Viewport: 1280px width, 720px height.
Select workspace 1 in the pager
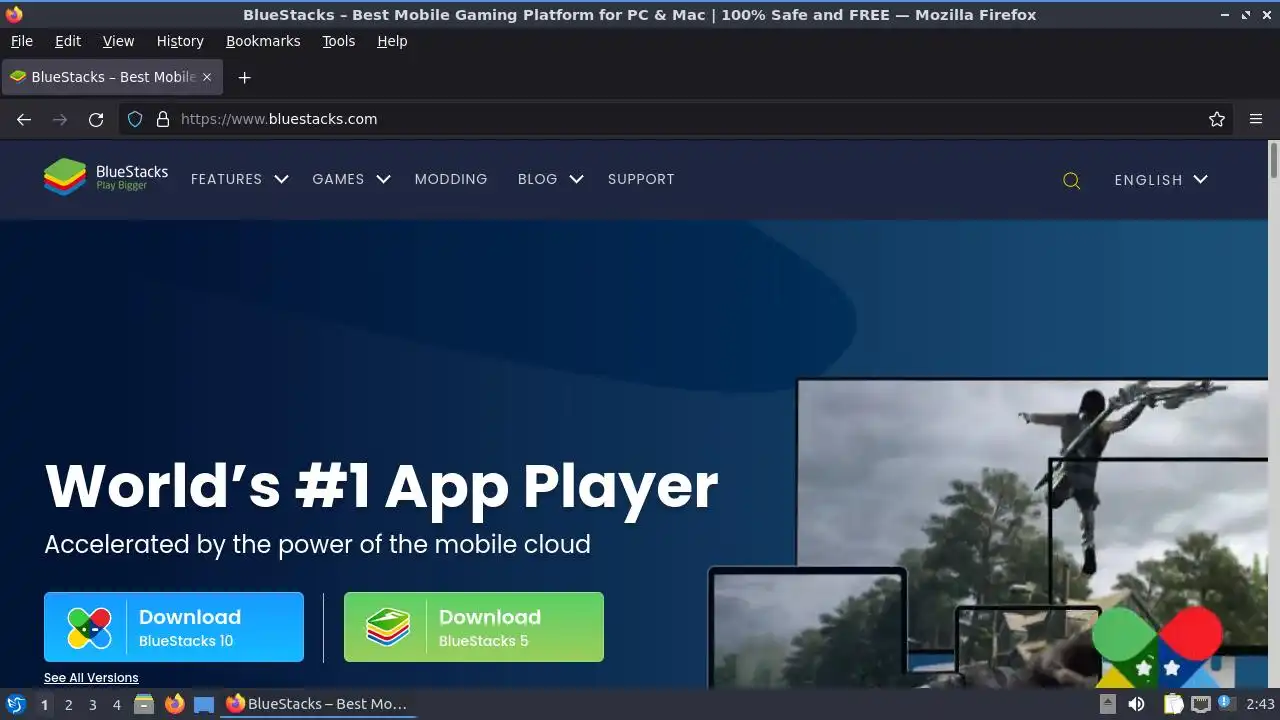coord(44,704)
